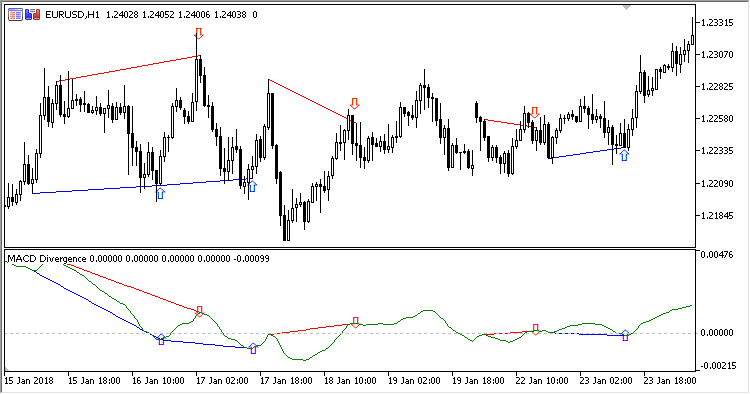Viewport: 750px width, 394px height.
Task: Select the blue divergence line on the price chart ending near 23 Jan 02:00
Action: point(588,153)
